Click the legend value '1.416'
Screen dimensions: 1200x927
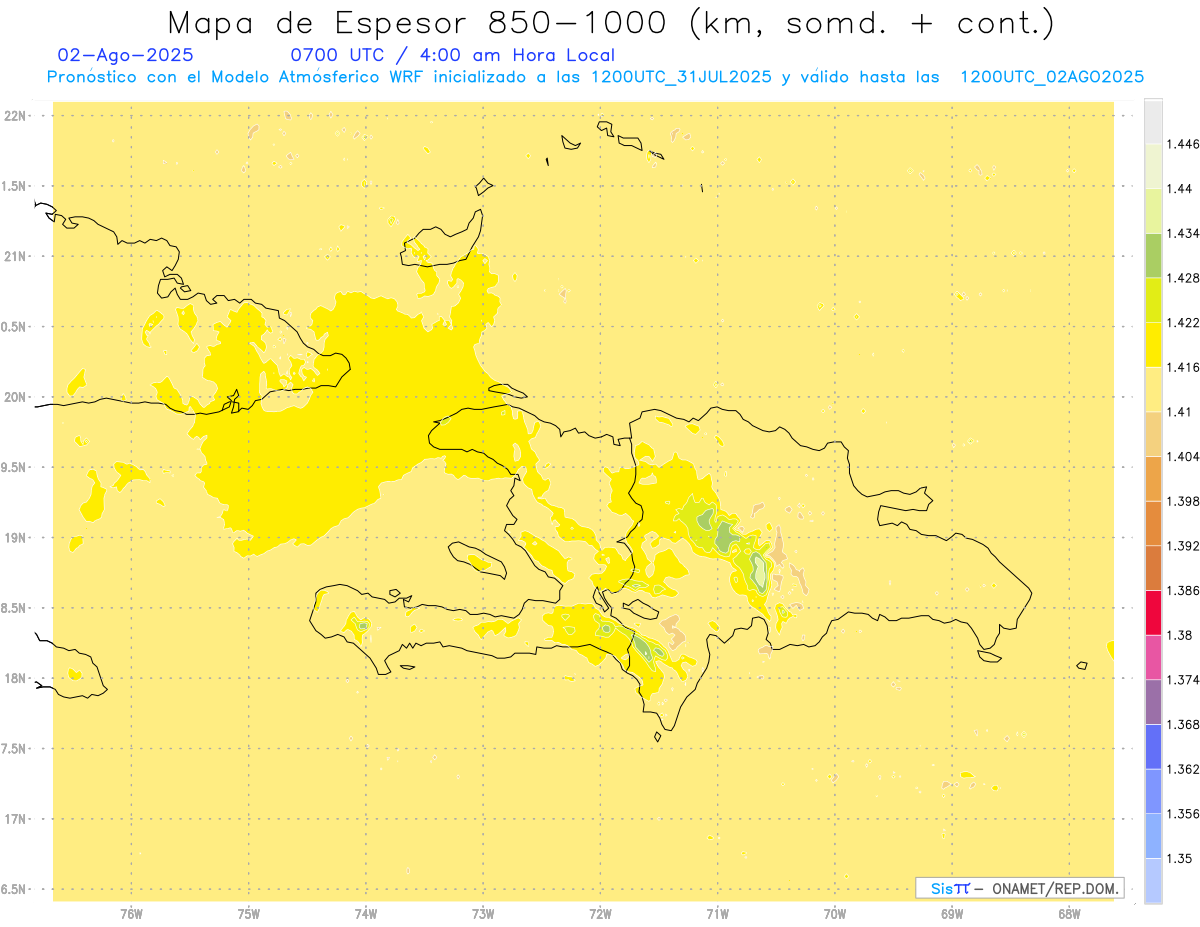pyautogui.click(x=1184, y=367)
